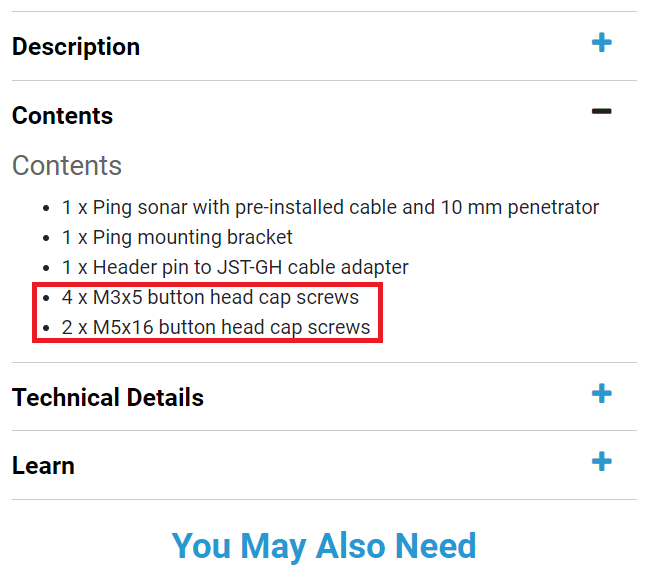
Task: Select the Ping mounting bracket list item
Action: [x=177, y=238]
